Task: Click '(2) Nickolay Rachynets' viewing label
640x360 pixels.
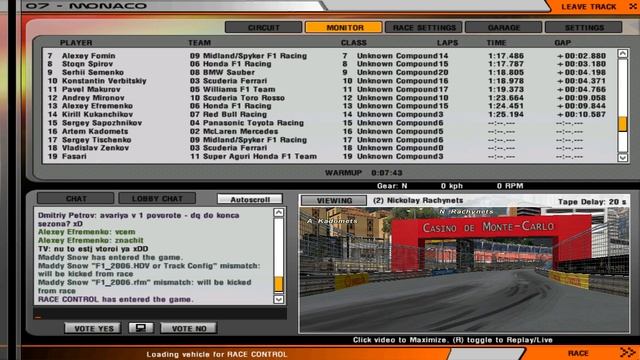Action: click(418, 200)
